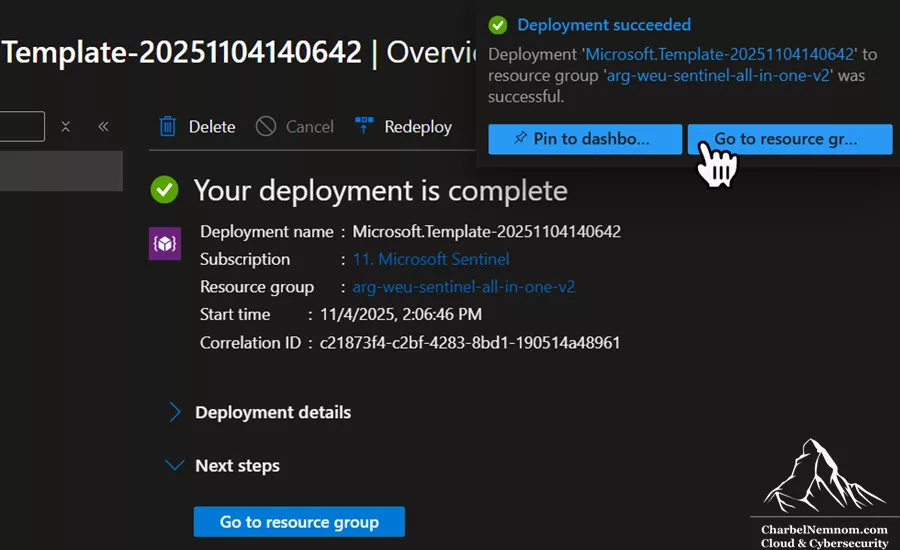Open the Microsoft.Template-20251104140642 link in the notification
900x550 pixels.
click(x=720, y=54)
